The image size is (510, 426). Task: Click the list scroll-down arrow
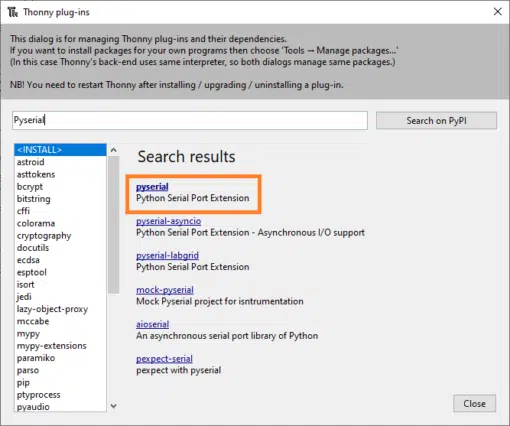click(x=114, y=406)
